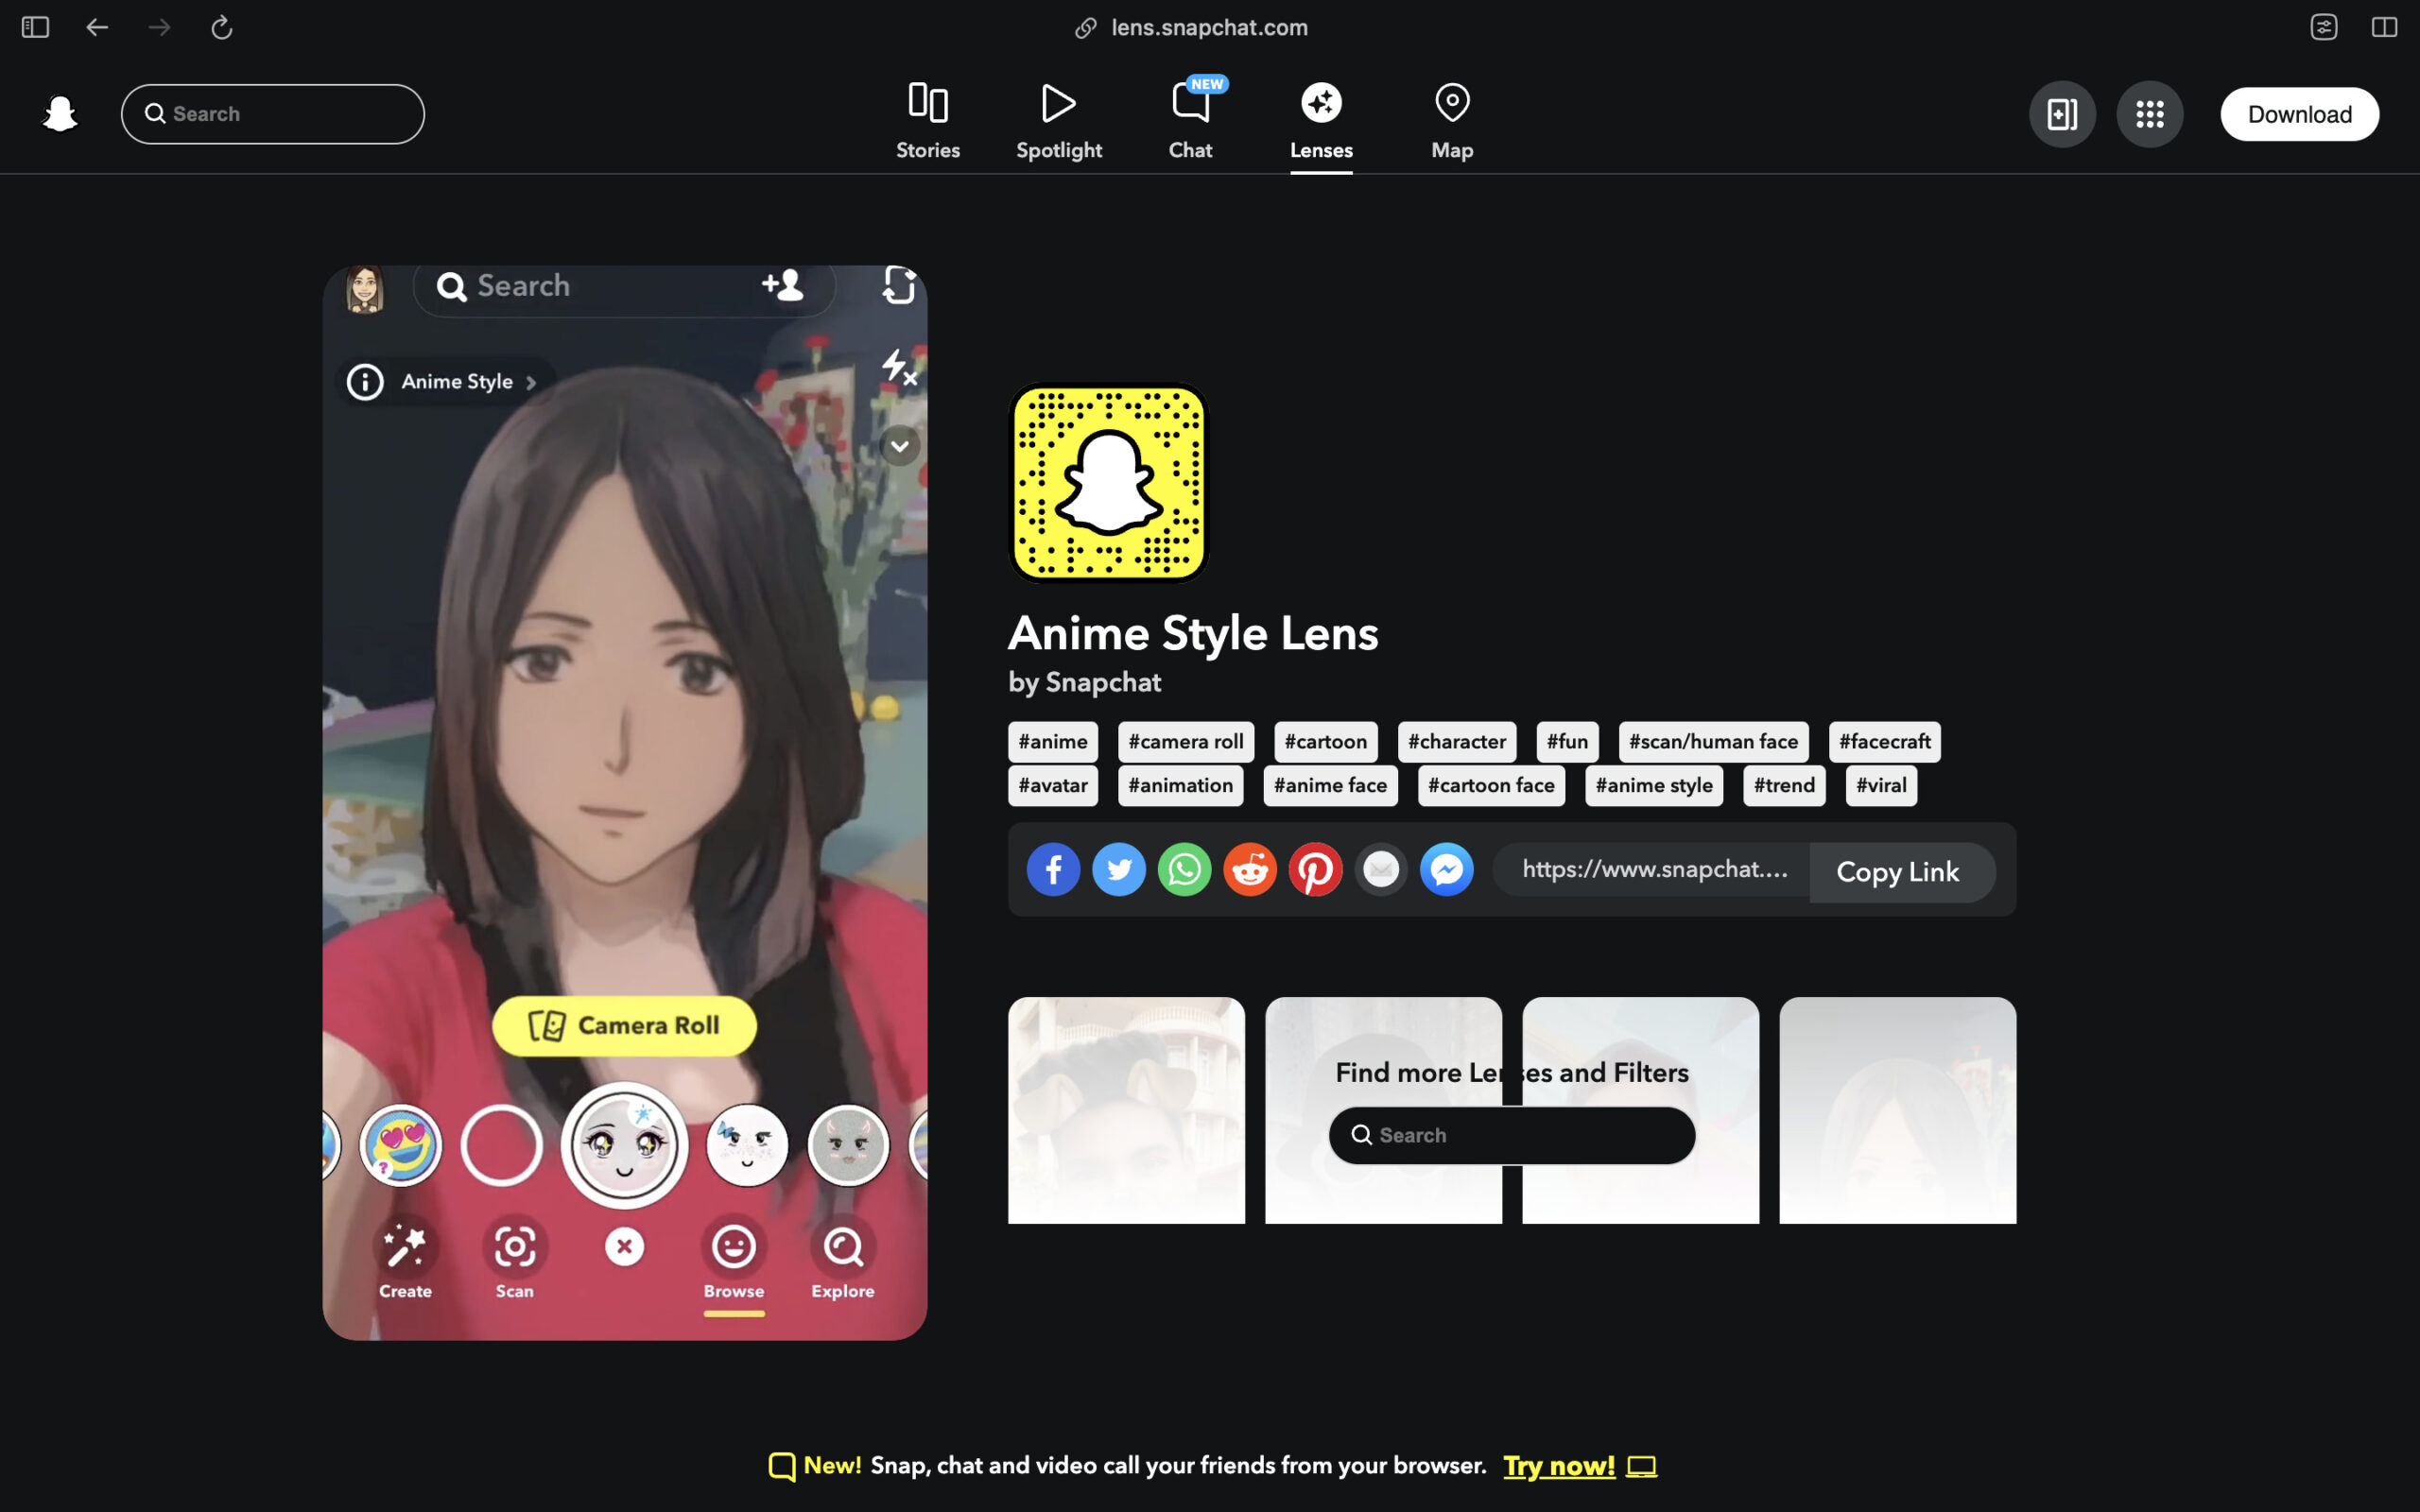This screenshot has width=2420, height=1512.
Task: Open the Spotlight tab
Action: coord(1058,113)
